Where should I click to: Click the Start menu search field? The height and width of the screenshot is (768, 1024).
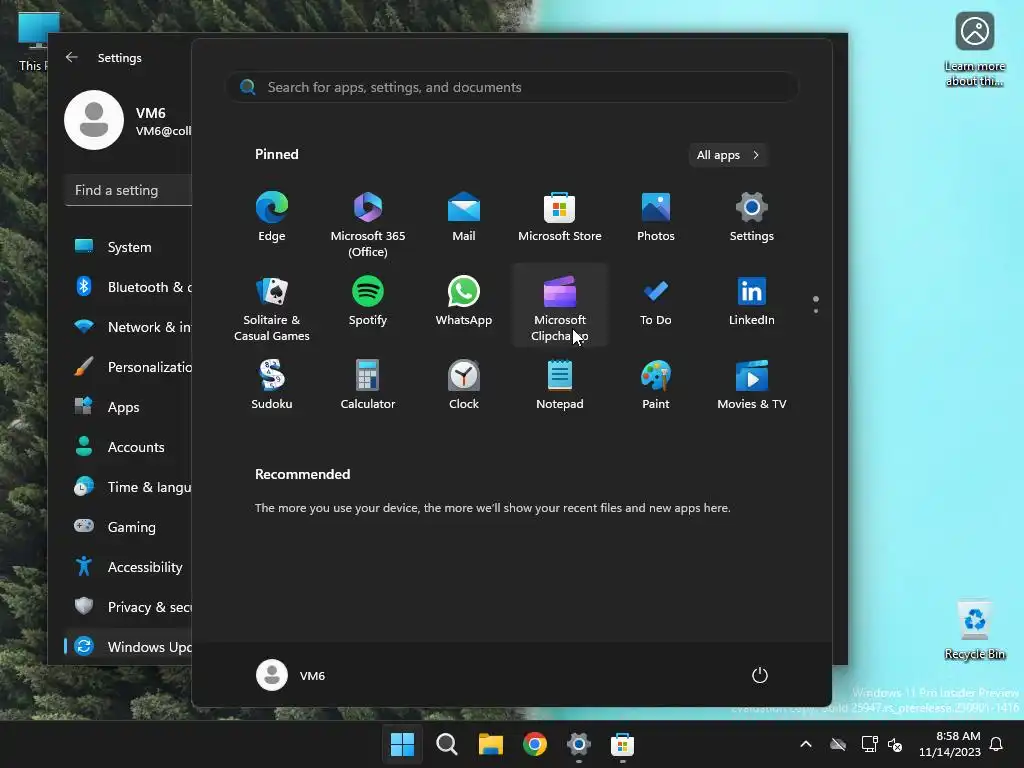(512, 87)
